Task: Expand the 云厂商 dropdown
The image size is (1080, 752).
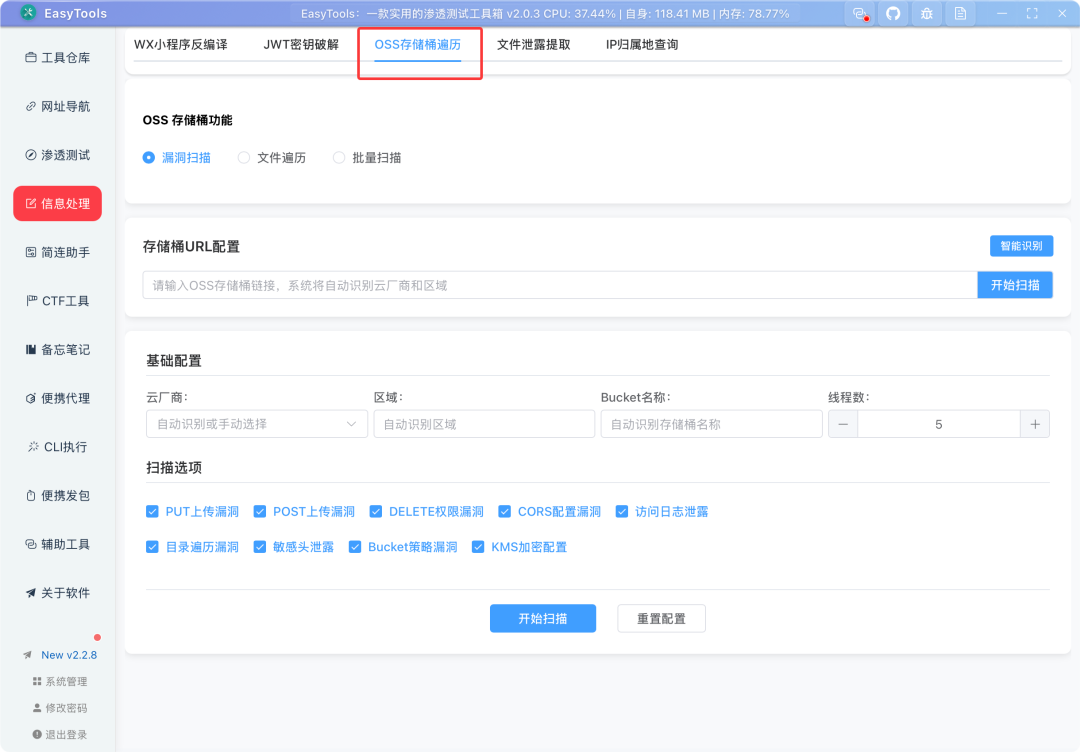Action: click(x=257, y=424)
